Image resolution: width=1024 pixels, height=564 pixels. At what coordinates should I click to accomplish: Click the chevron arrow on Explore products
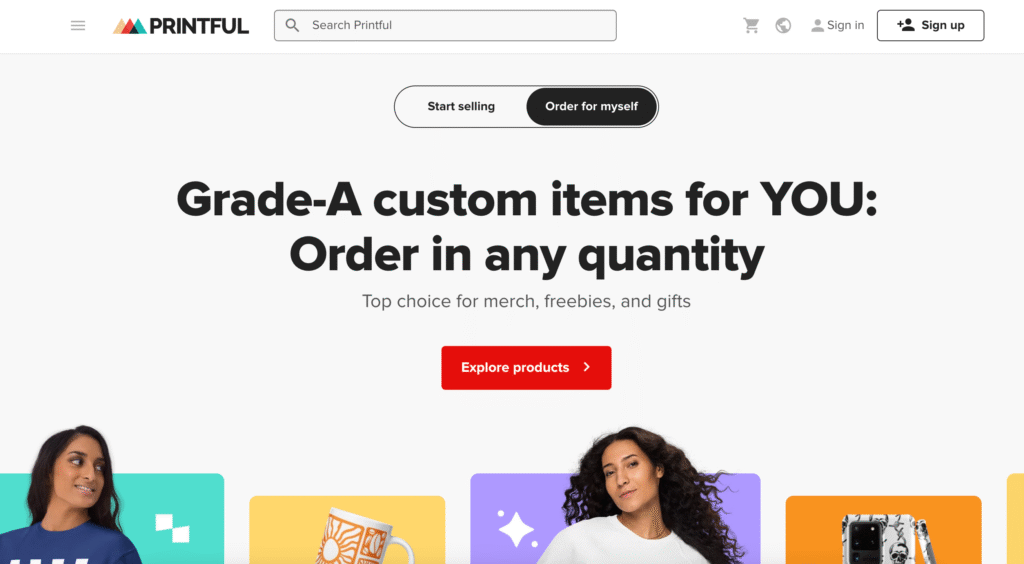point(586,368)
